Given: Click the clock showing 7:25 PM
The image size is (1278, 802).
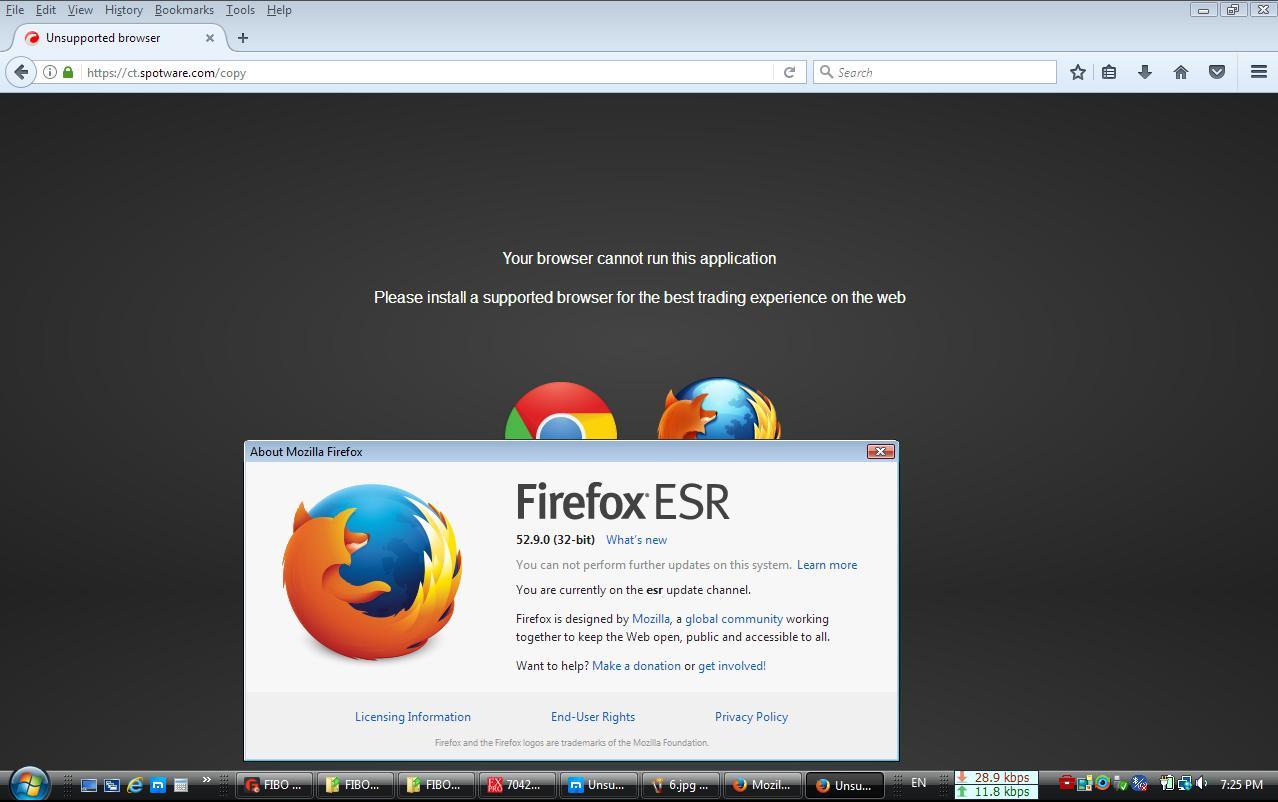Looking at the screenshot, I should pyautogui.click(x=1241, y=785).
